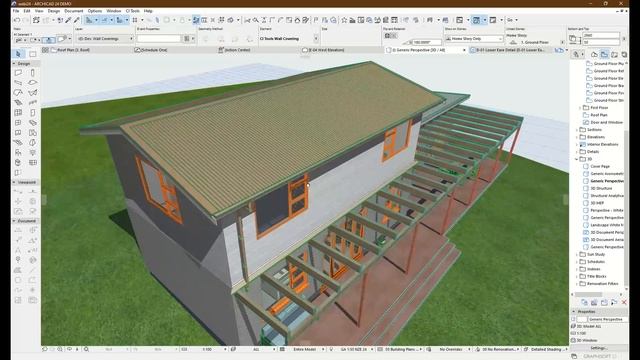This screenshot has width=640, height=360.
Task: Click zoom magnifier icon in bottom bar
Action: [87, 349]
